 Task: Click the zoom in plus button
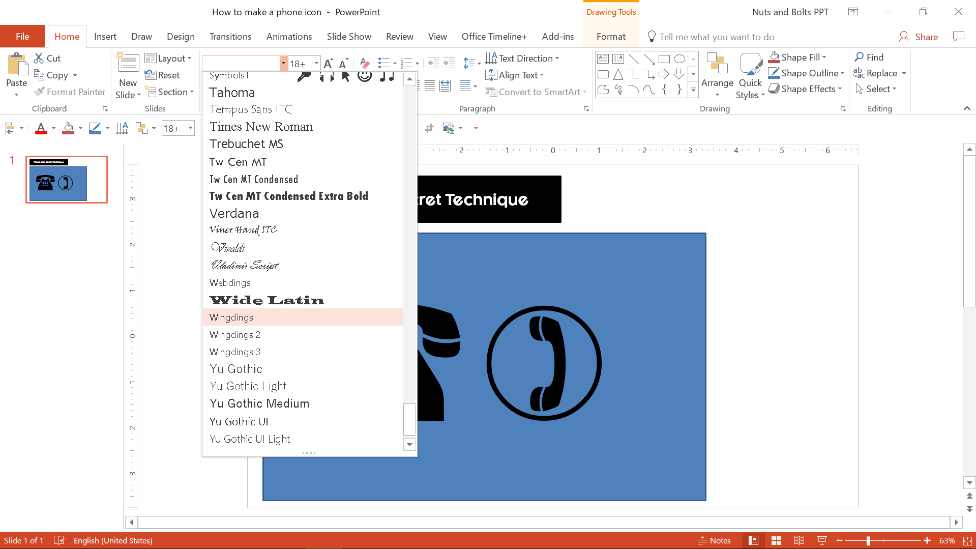point(927,540)
